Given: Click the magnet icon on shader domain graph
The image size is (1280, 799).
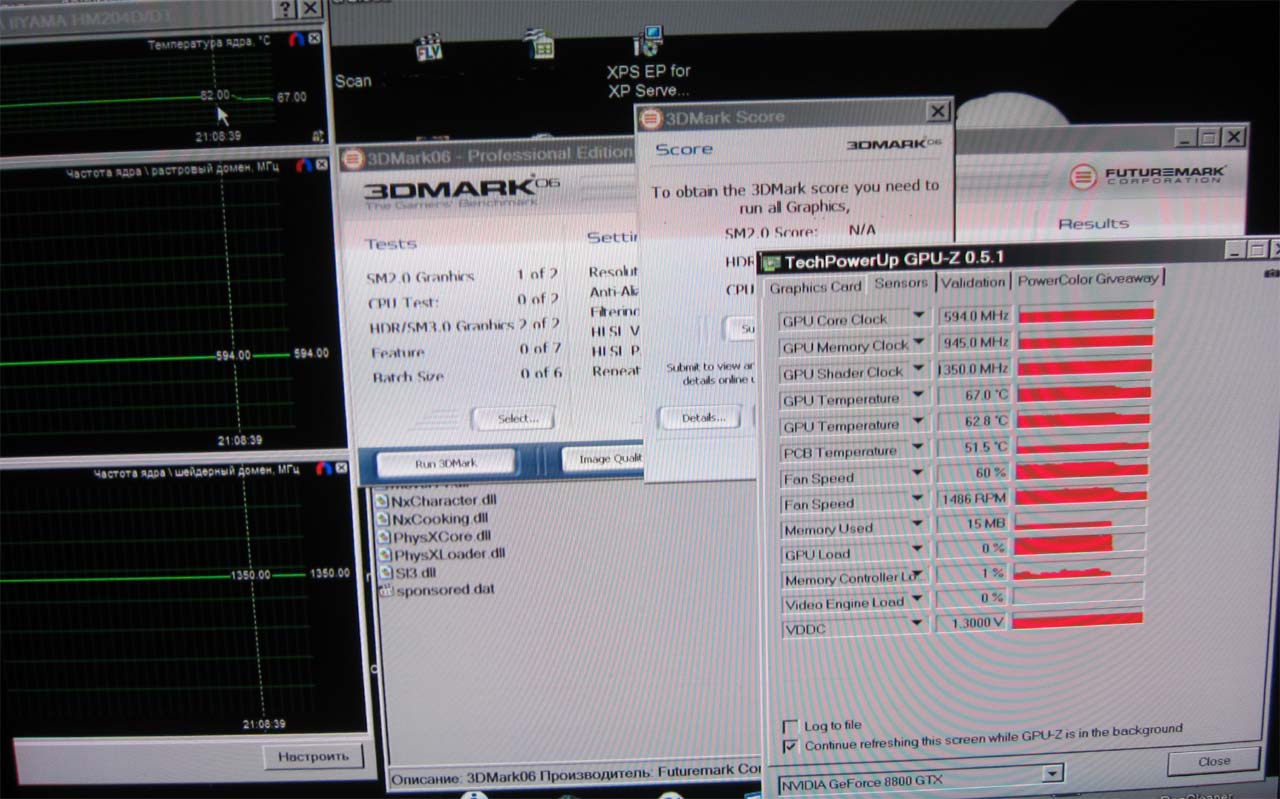Looking at the screenshot, I should (x=323, y=468).
